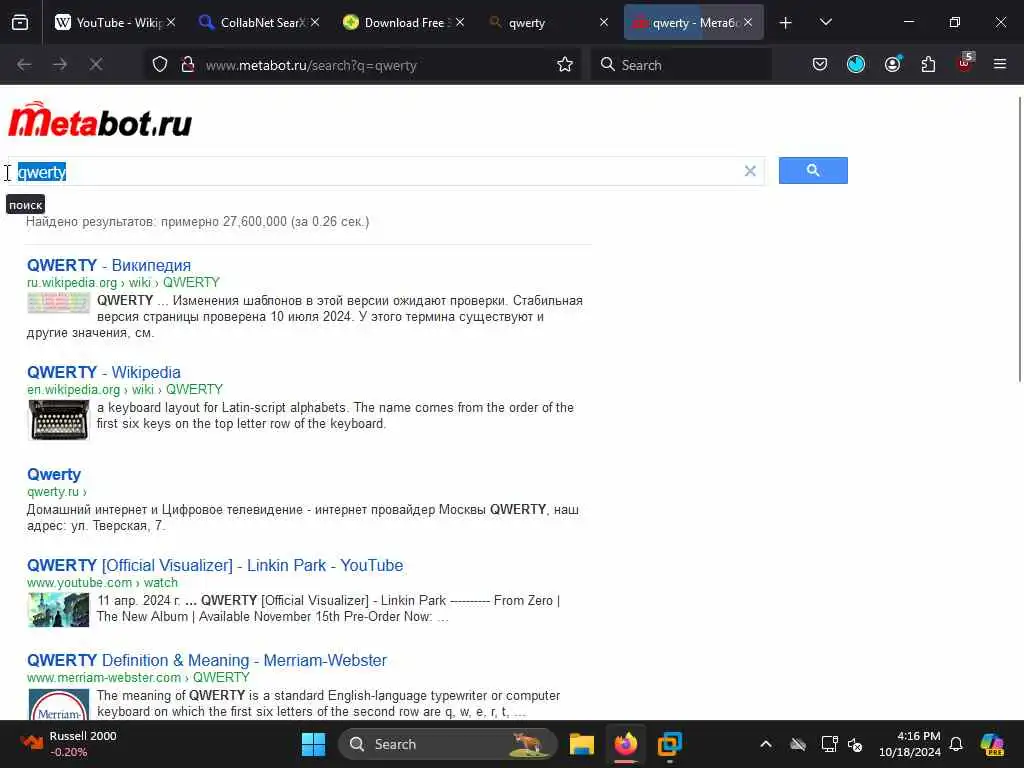Open File Explorer from taskbar

click(581, 744)
